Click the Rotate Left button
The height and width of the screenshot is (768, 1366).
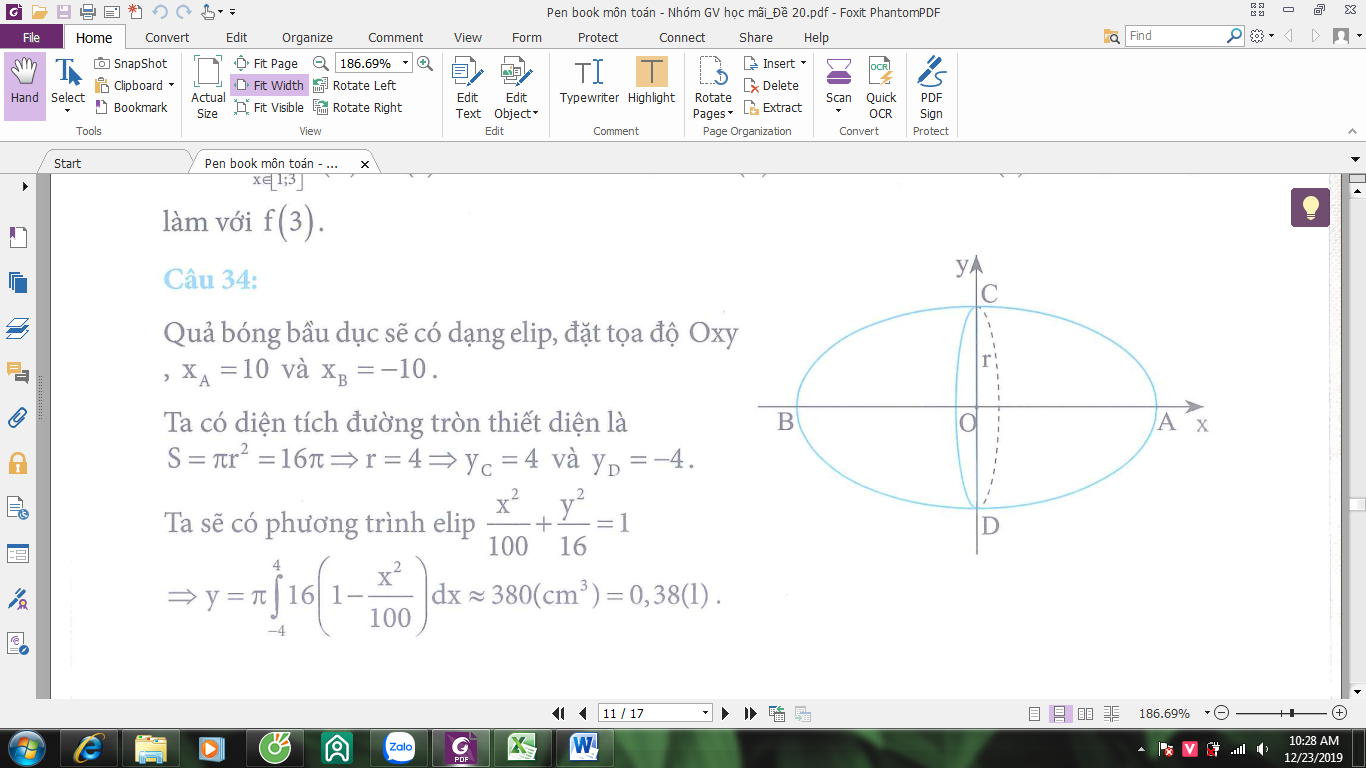355,86
